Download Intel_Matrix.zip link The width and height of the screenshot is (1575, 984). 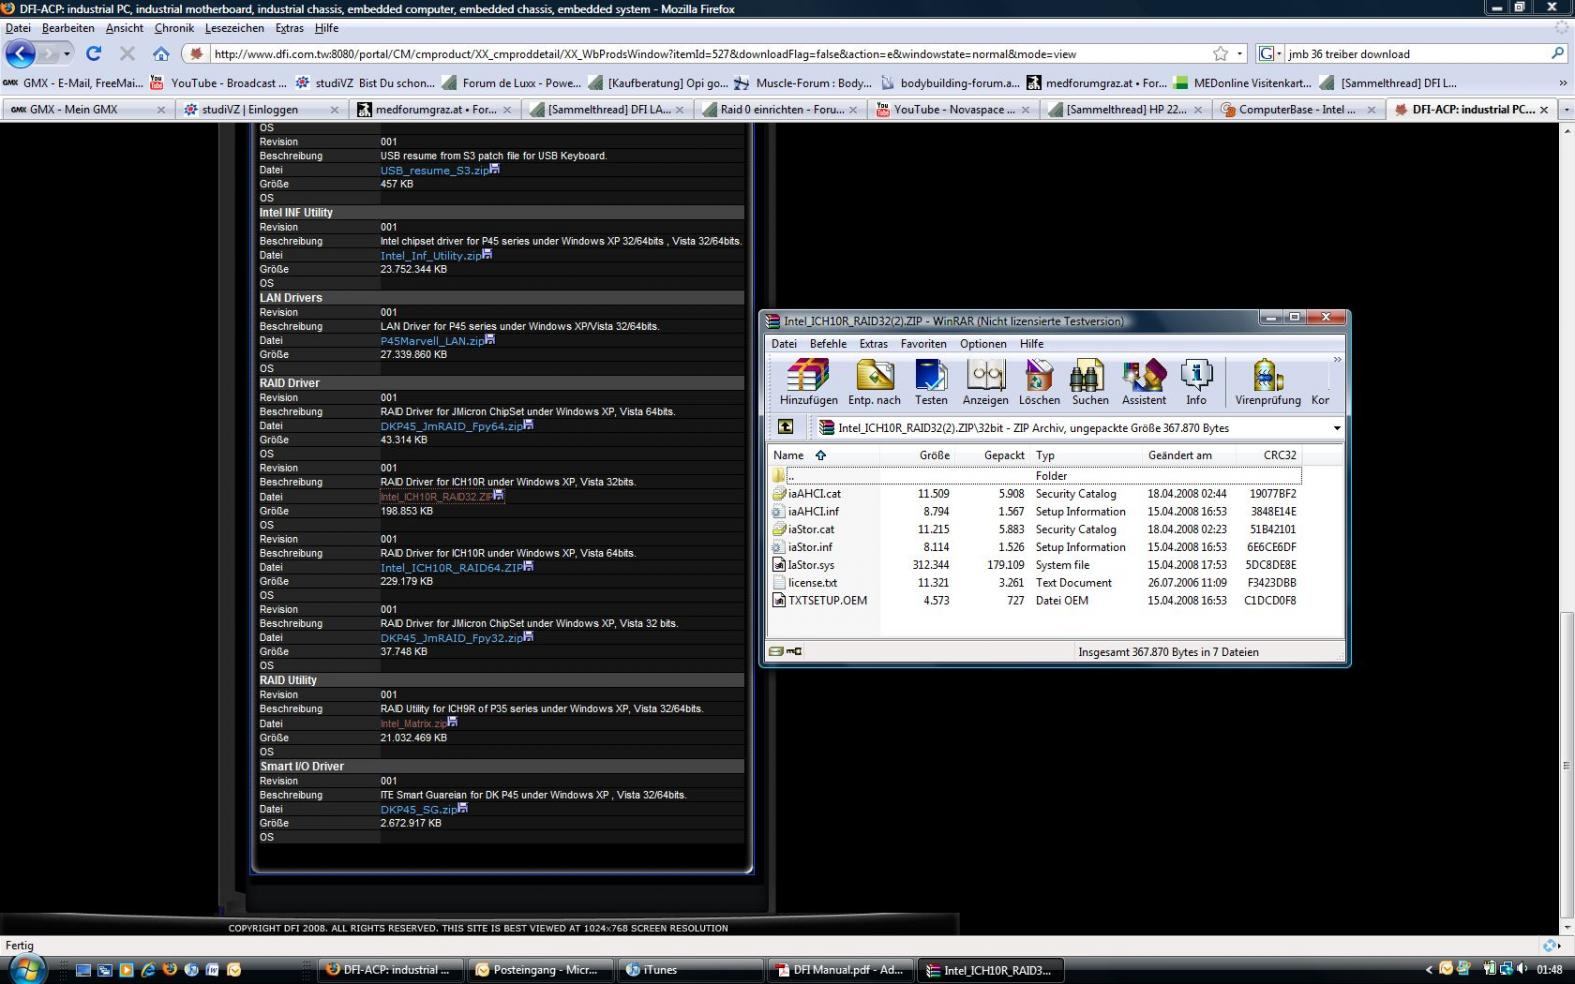[413, 723]
